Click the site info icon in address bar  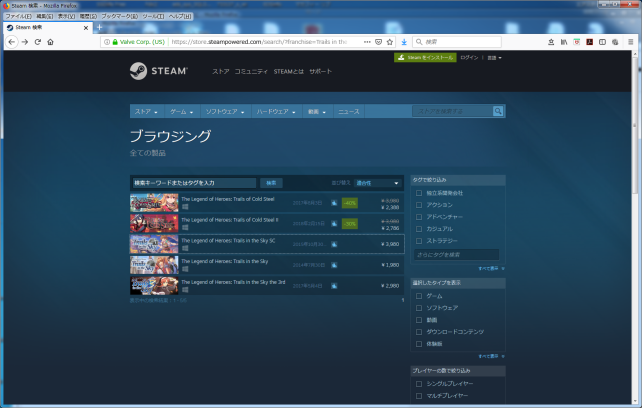pos(107,42)
